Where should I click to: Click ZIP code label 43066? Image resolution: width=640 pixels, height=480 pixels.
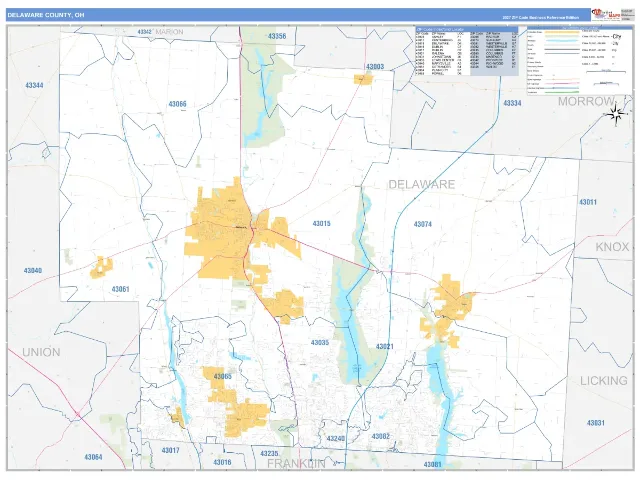pos(178,104)
